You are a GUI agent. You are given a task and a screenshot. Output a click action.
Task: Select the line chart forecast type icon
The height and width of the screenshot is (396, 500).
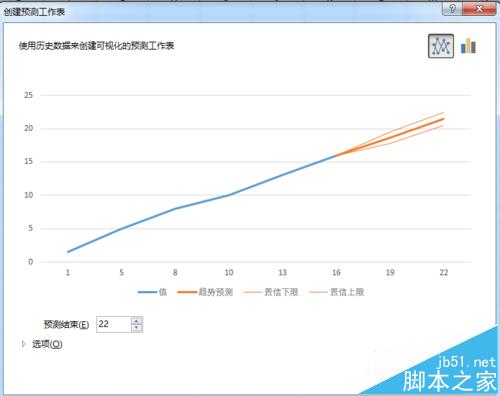[x=441, y=46]
